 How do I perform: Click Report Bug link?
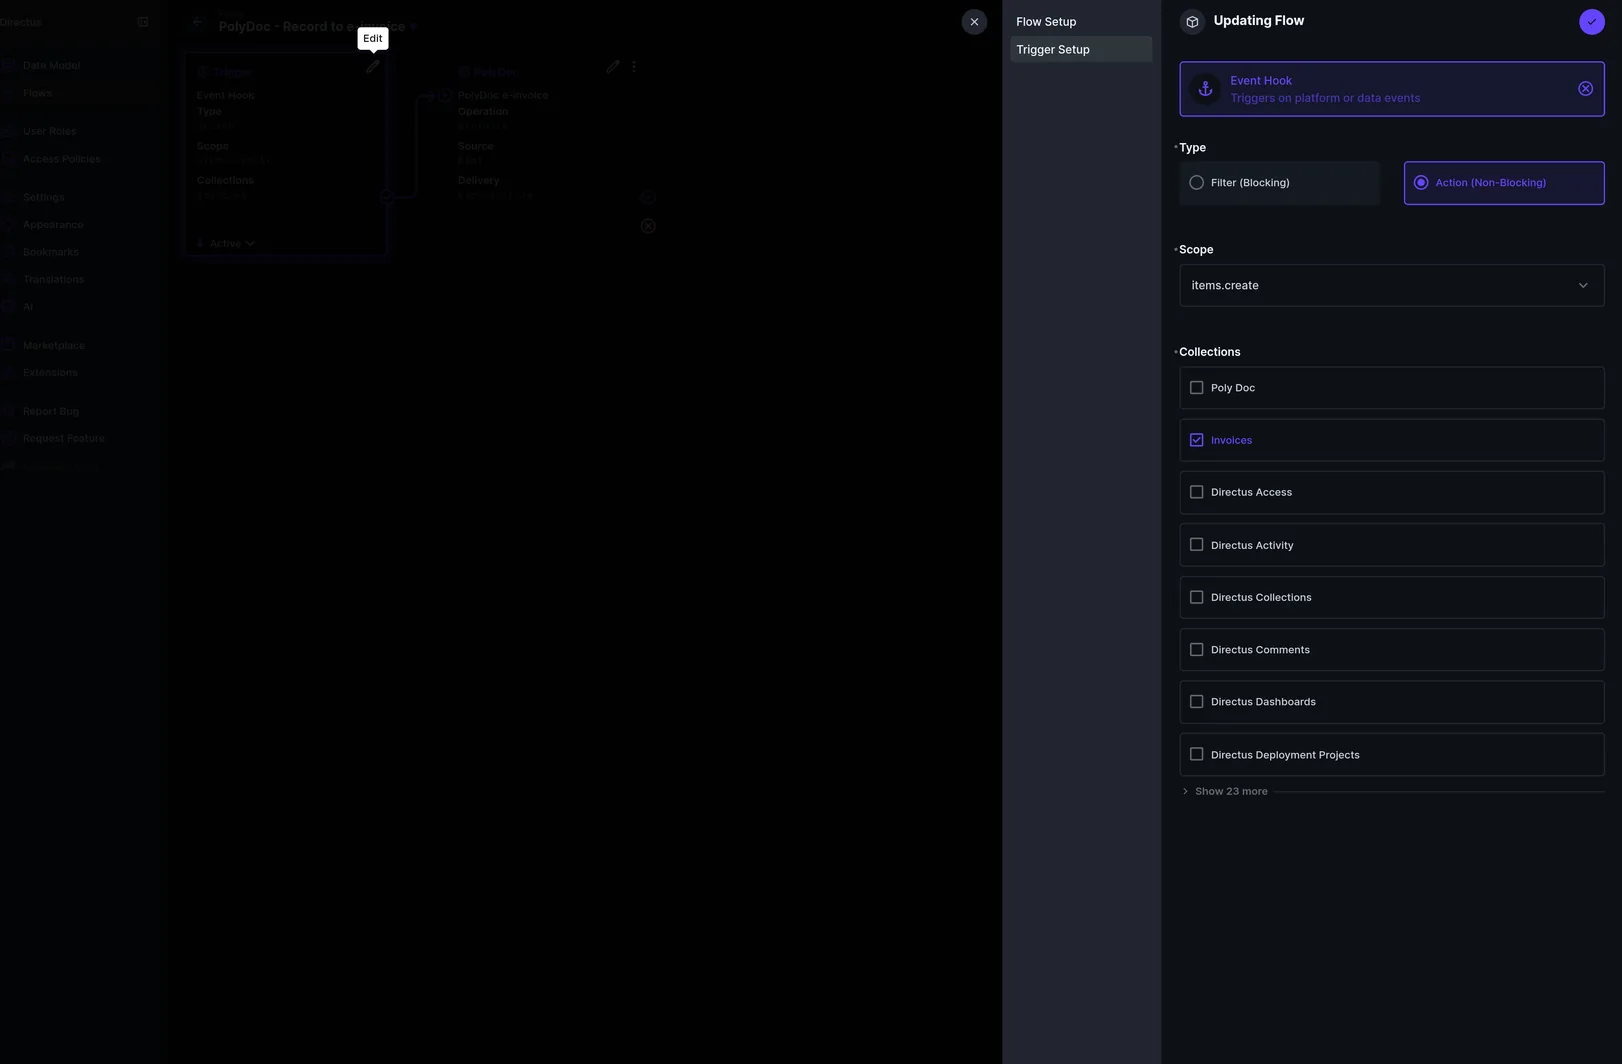tap(50, 411)
